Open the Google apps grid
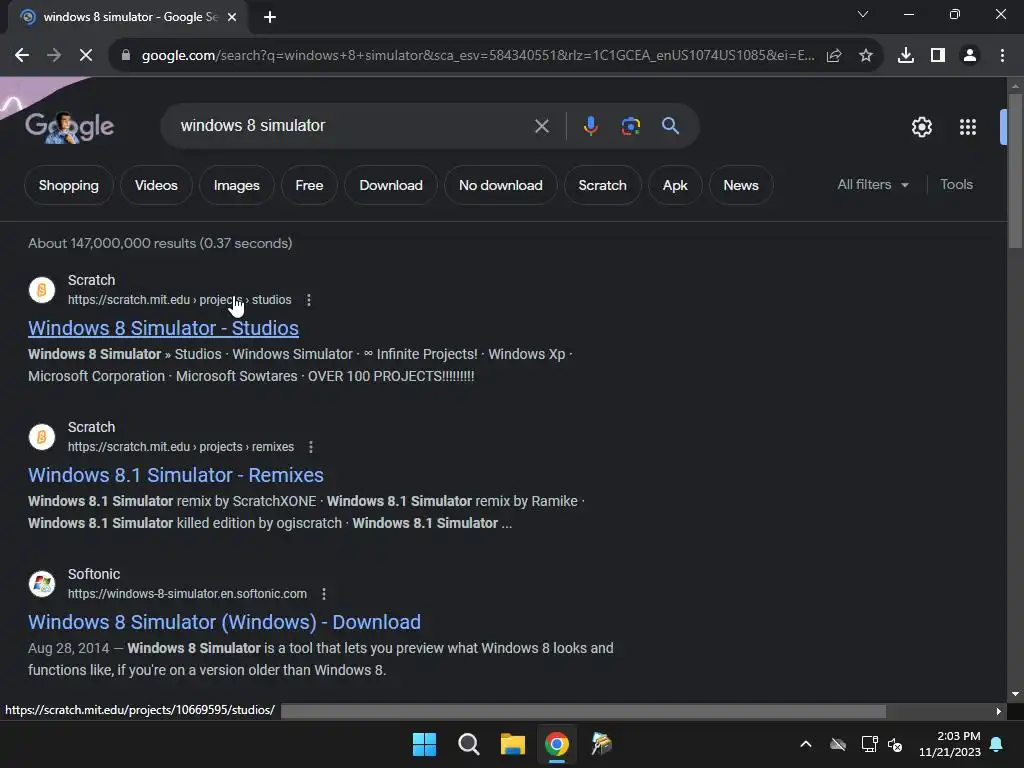 coord(968,127)
